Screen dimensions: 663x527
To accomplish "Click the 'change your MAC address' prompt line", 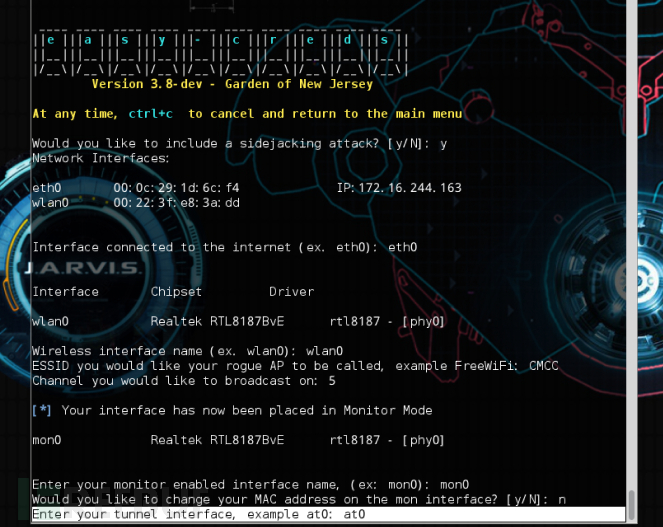I will pos(299,500).
